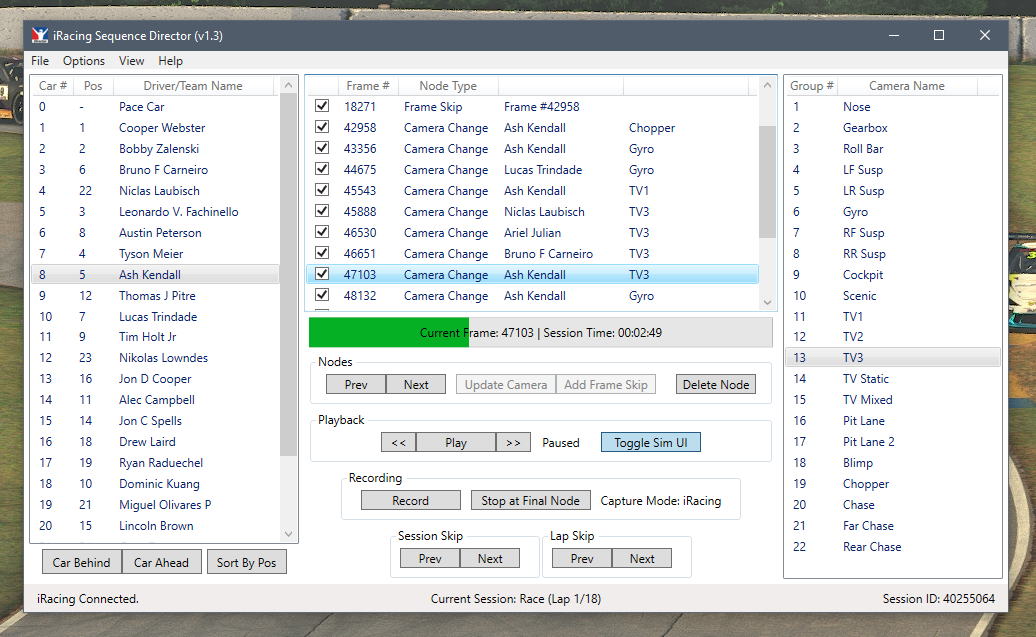Select node row with Niclas Laubisch TV3
Viewport: 1036px width, 637px height.
tap(533, 211)
